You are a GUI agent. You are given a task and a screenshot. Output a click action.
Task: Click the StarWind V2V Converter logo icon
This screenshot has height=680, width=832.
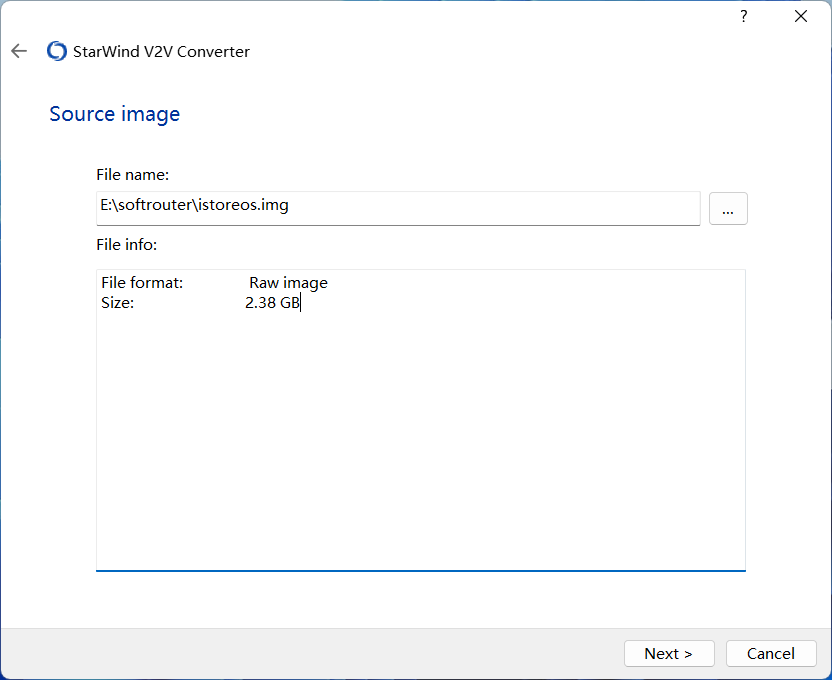(x=57, y=51)
